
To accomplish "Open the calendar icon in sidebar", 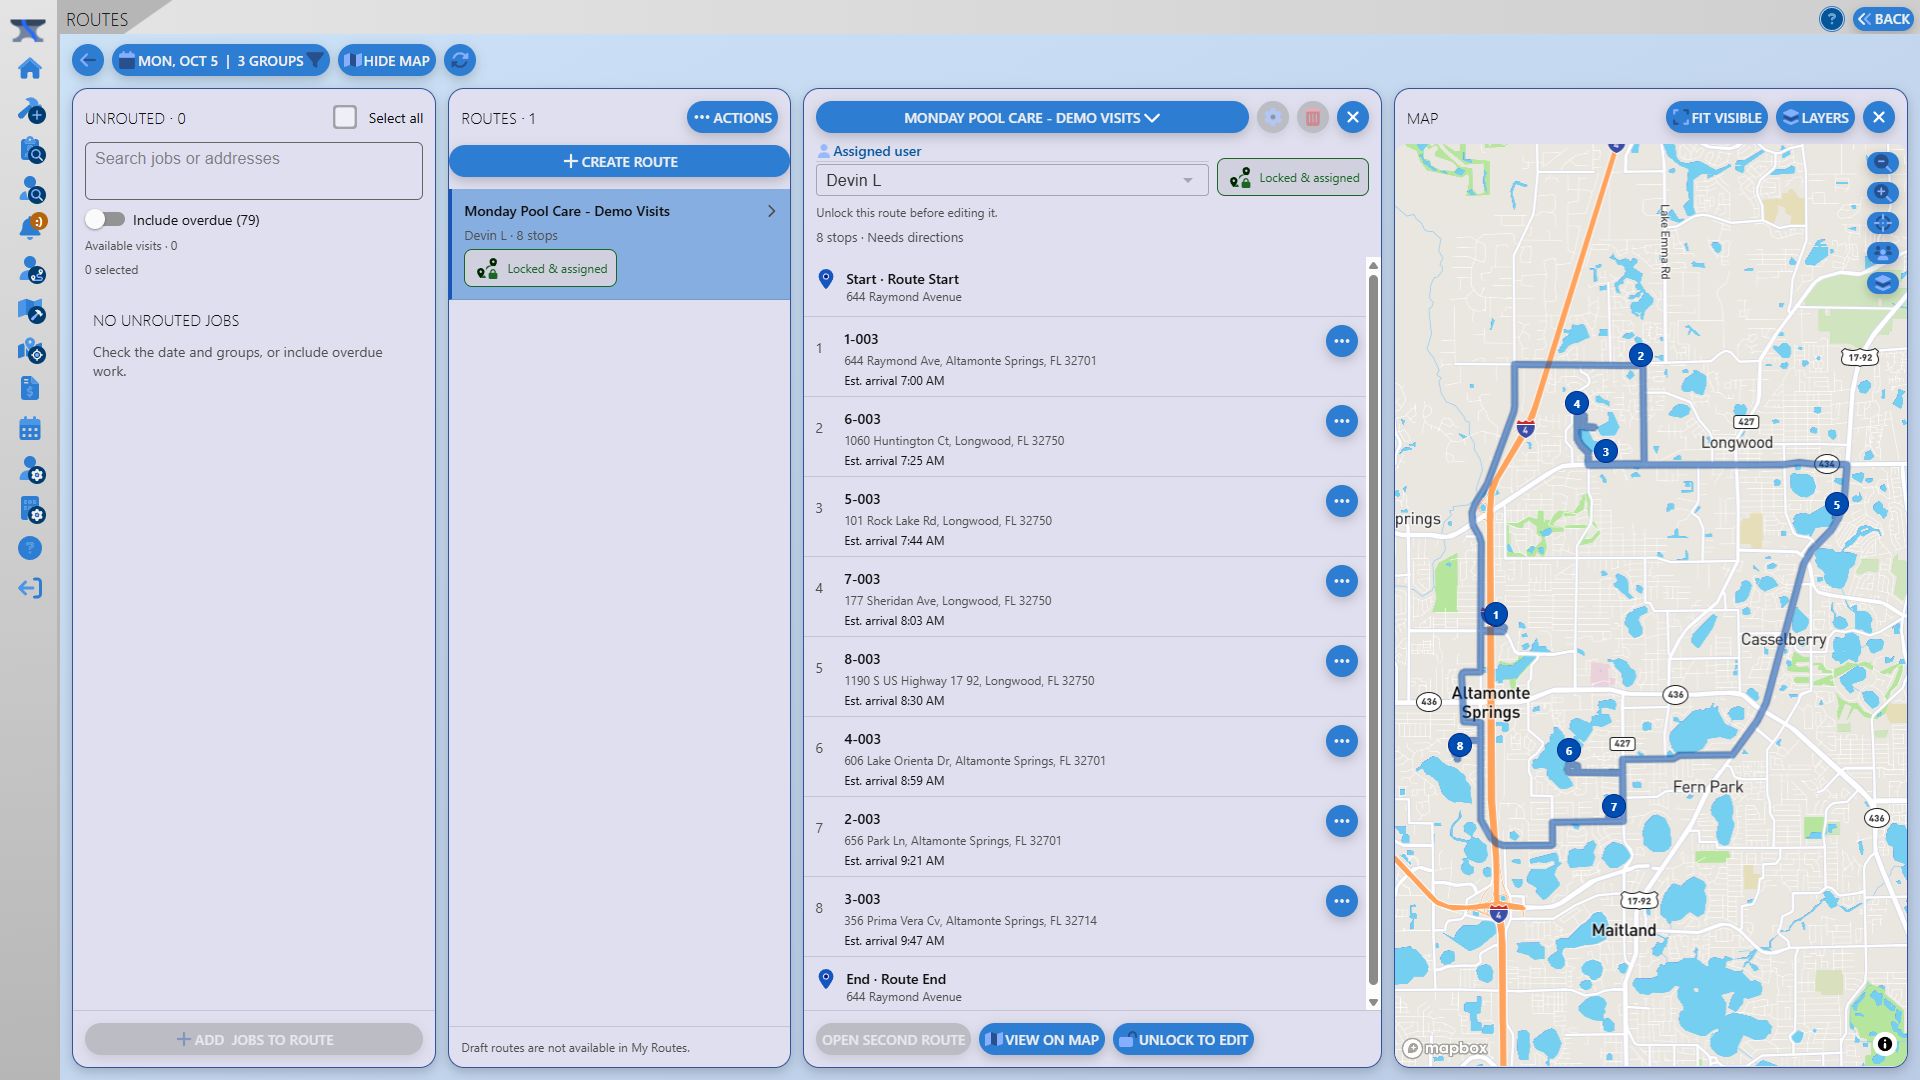I will [30, 429].
